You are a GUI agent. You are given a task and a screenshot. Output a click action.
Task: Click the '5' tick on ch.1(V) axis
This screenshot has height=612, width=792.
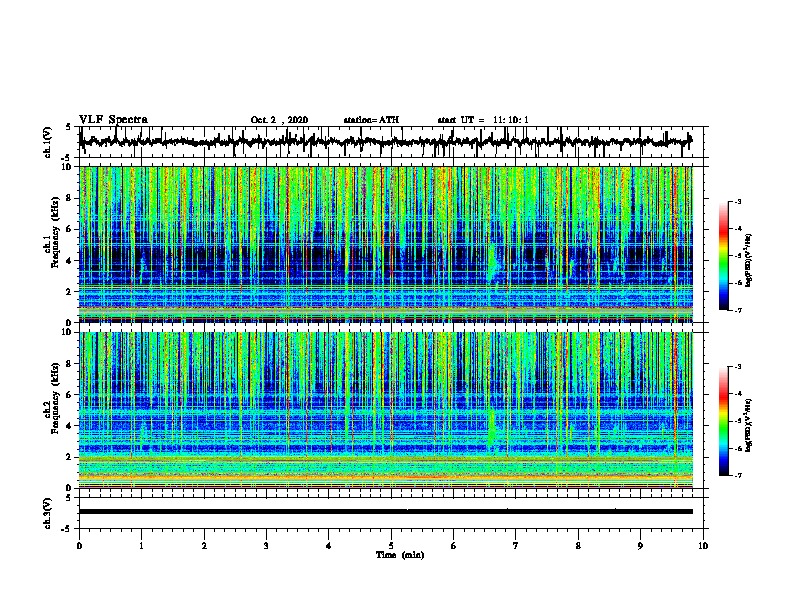click(x=69, y=127)
